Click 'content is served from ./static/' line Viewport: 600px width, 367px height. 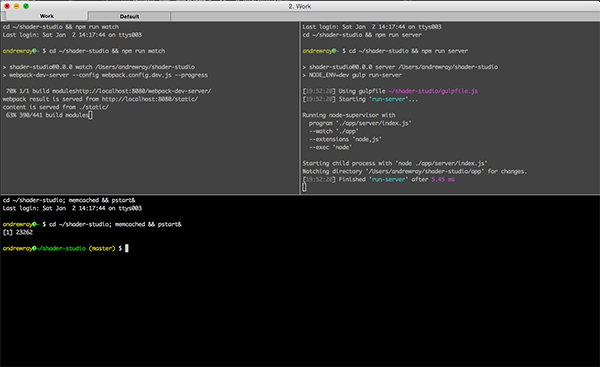(x=56, y=107)
